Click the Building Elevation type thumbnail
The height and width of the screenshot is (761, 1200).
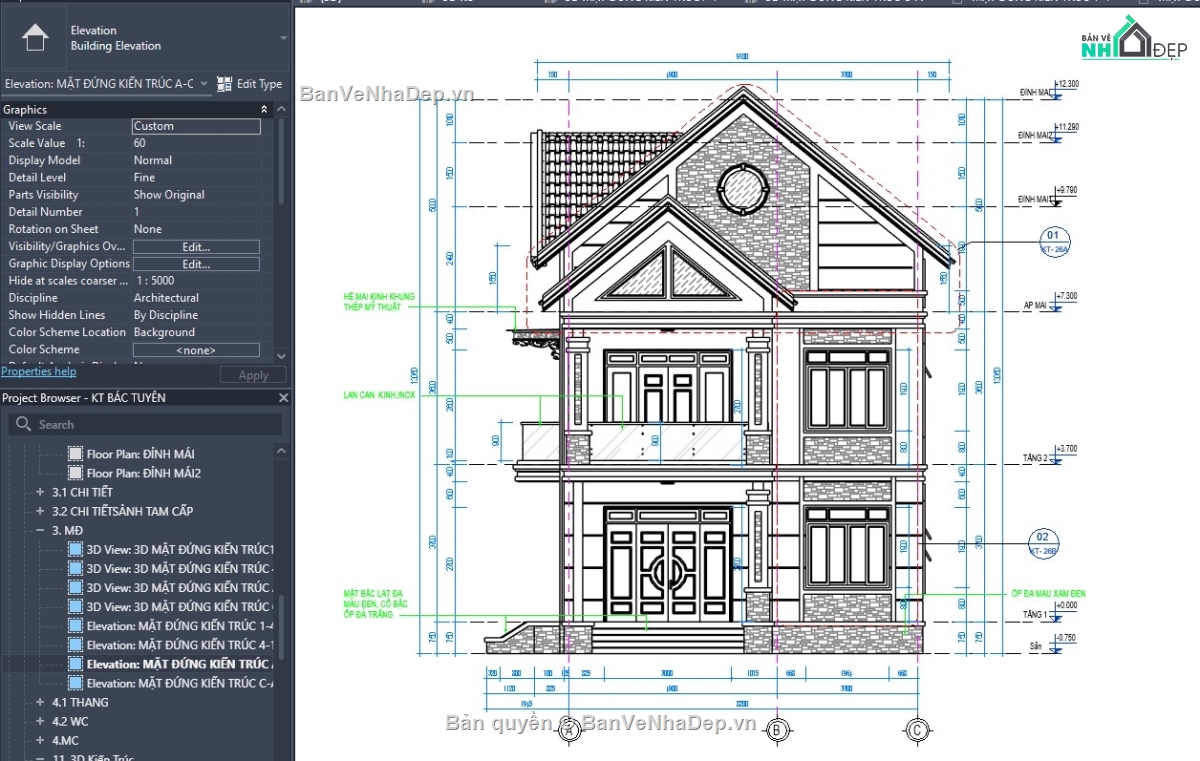(35, 39)
